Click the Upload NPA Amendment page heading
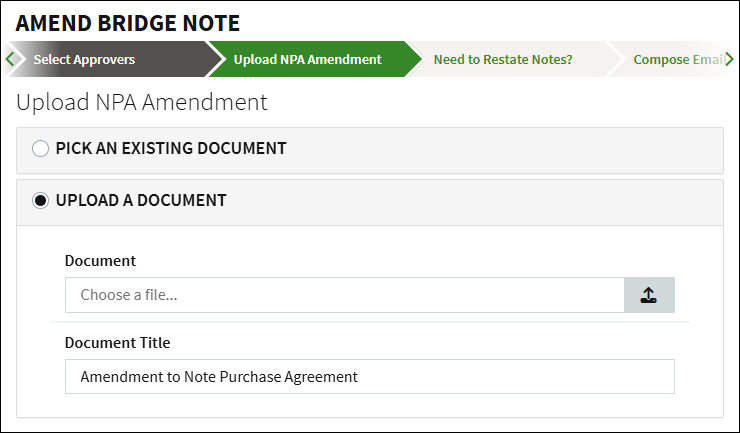Viewport: 740px width, 433px height. [142, 102]
